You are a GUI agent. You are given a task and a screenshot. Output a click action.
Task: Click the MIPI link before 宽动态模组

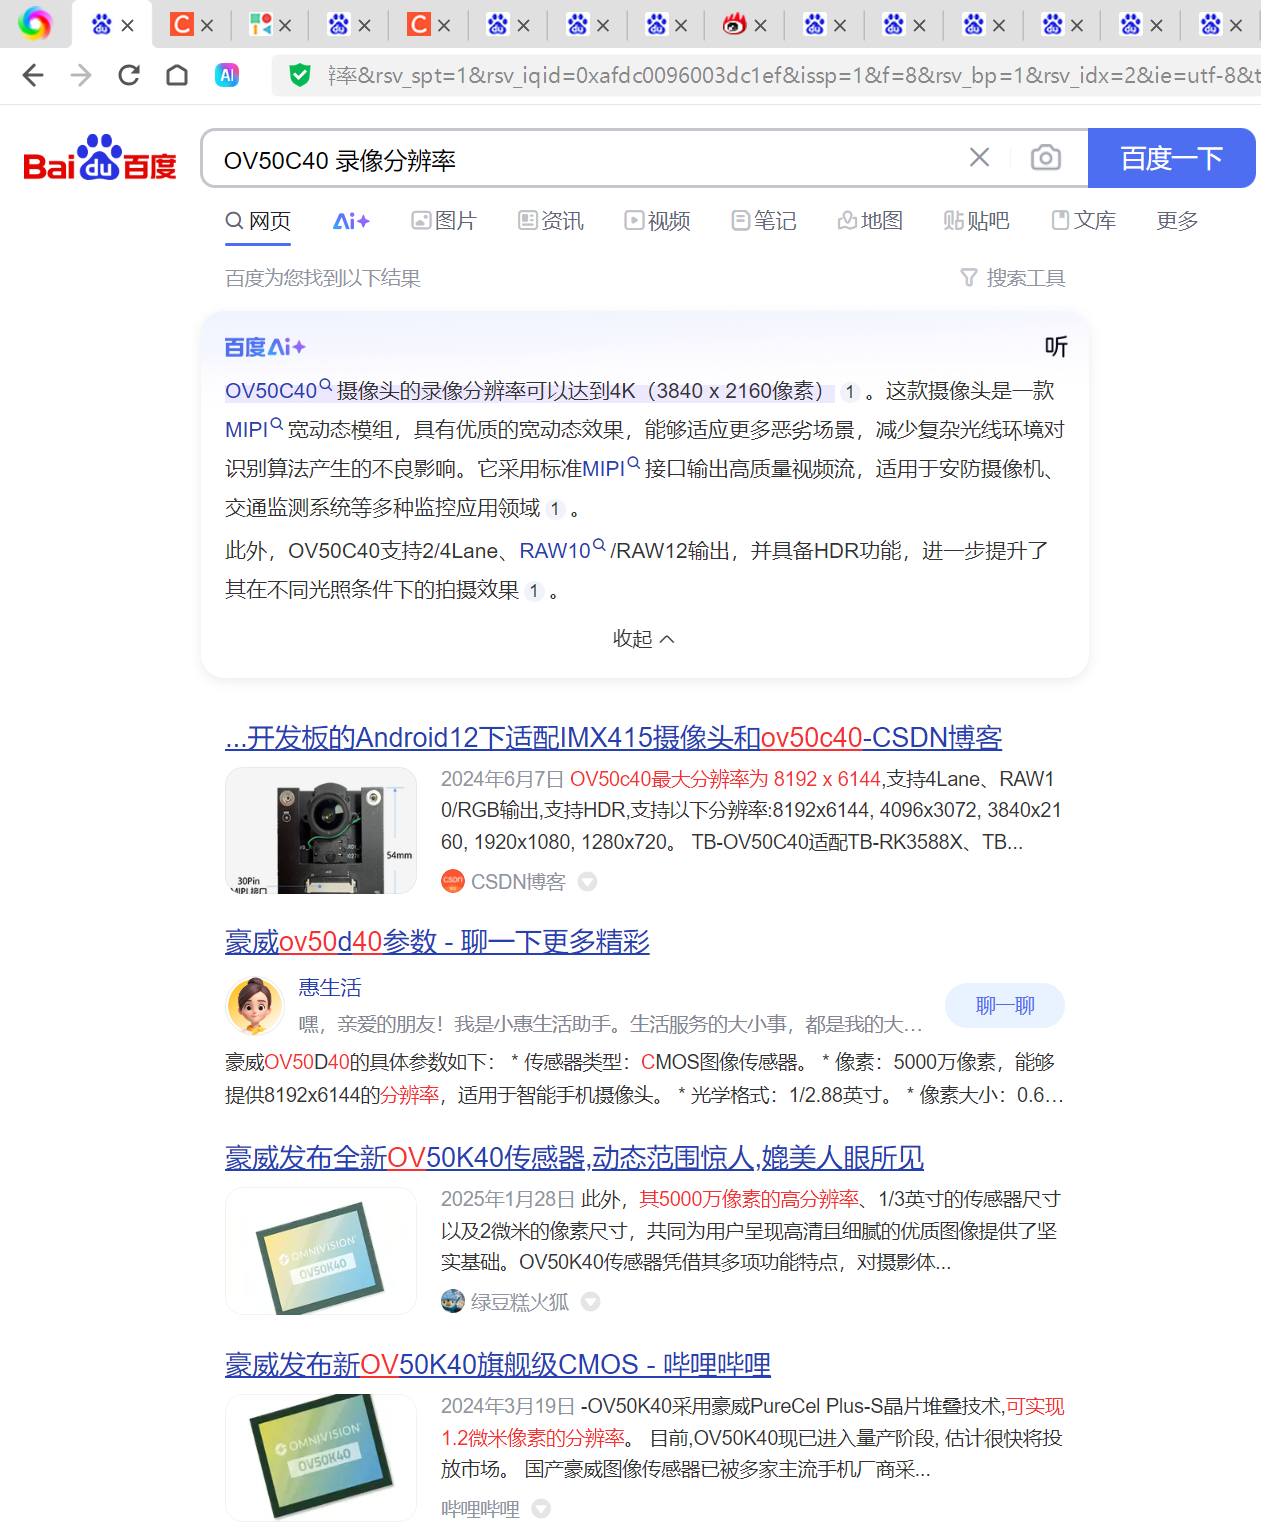246,430
